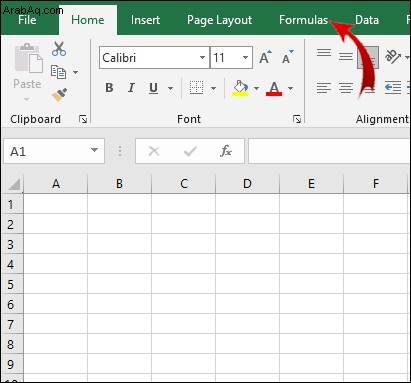Click the Copy icon in Clipboard group
411x383 pixels.
coord(58,72)
